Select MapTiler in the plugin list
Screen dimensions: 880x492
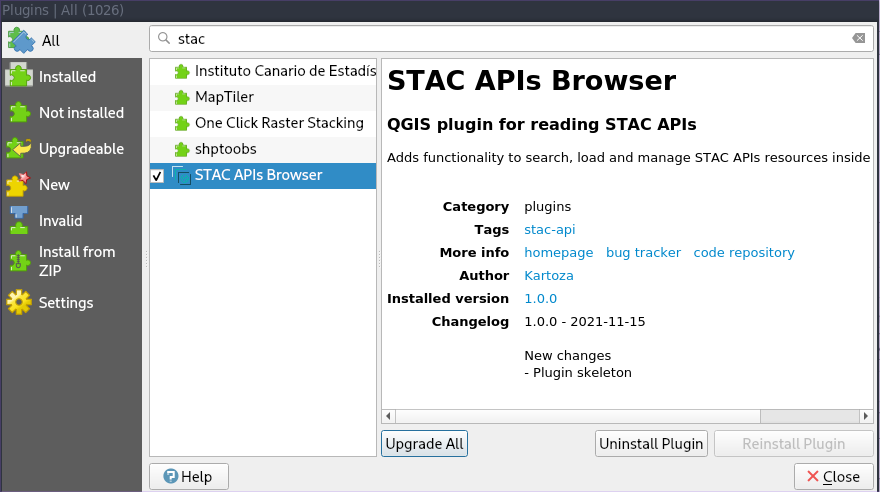263,98
